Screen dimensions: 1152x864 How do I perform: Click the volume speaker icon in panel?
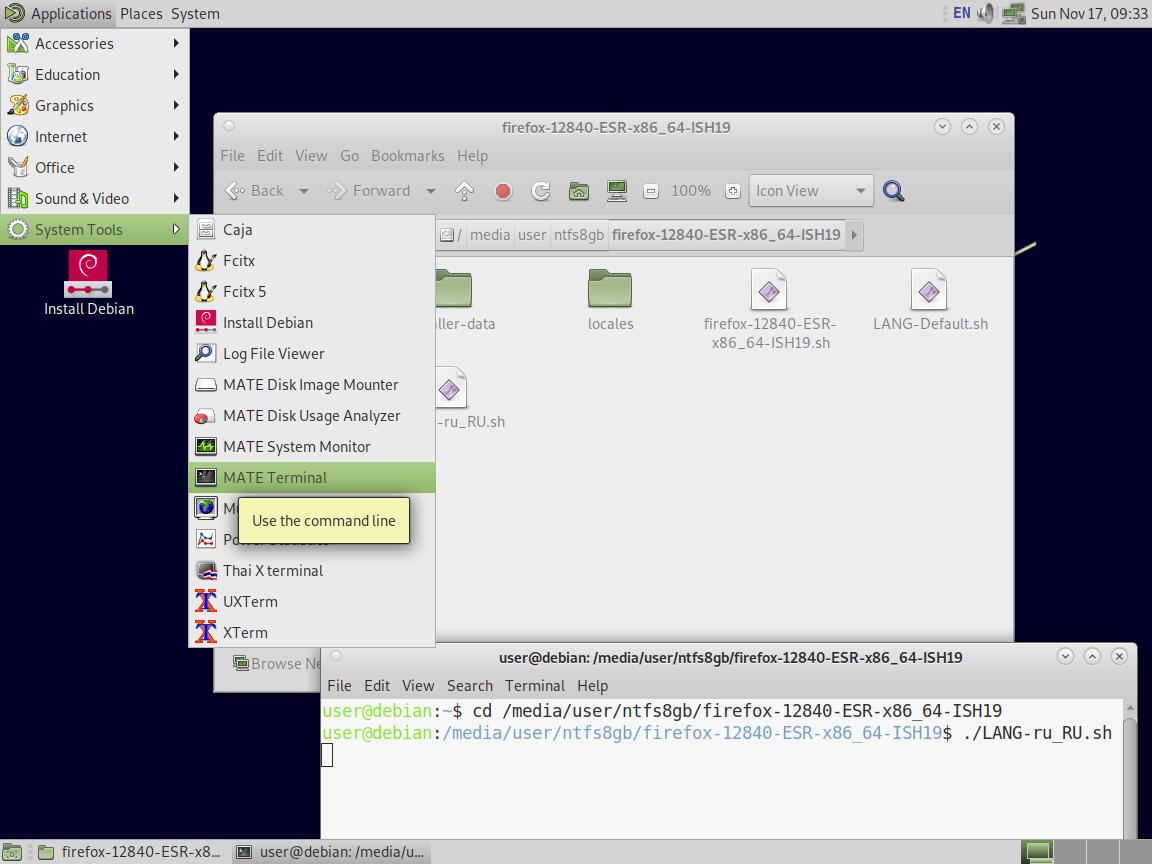986,13
